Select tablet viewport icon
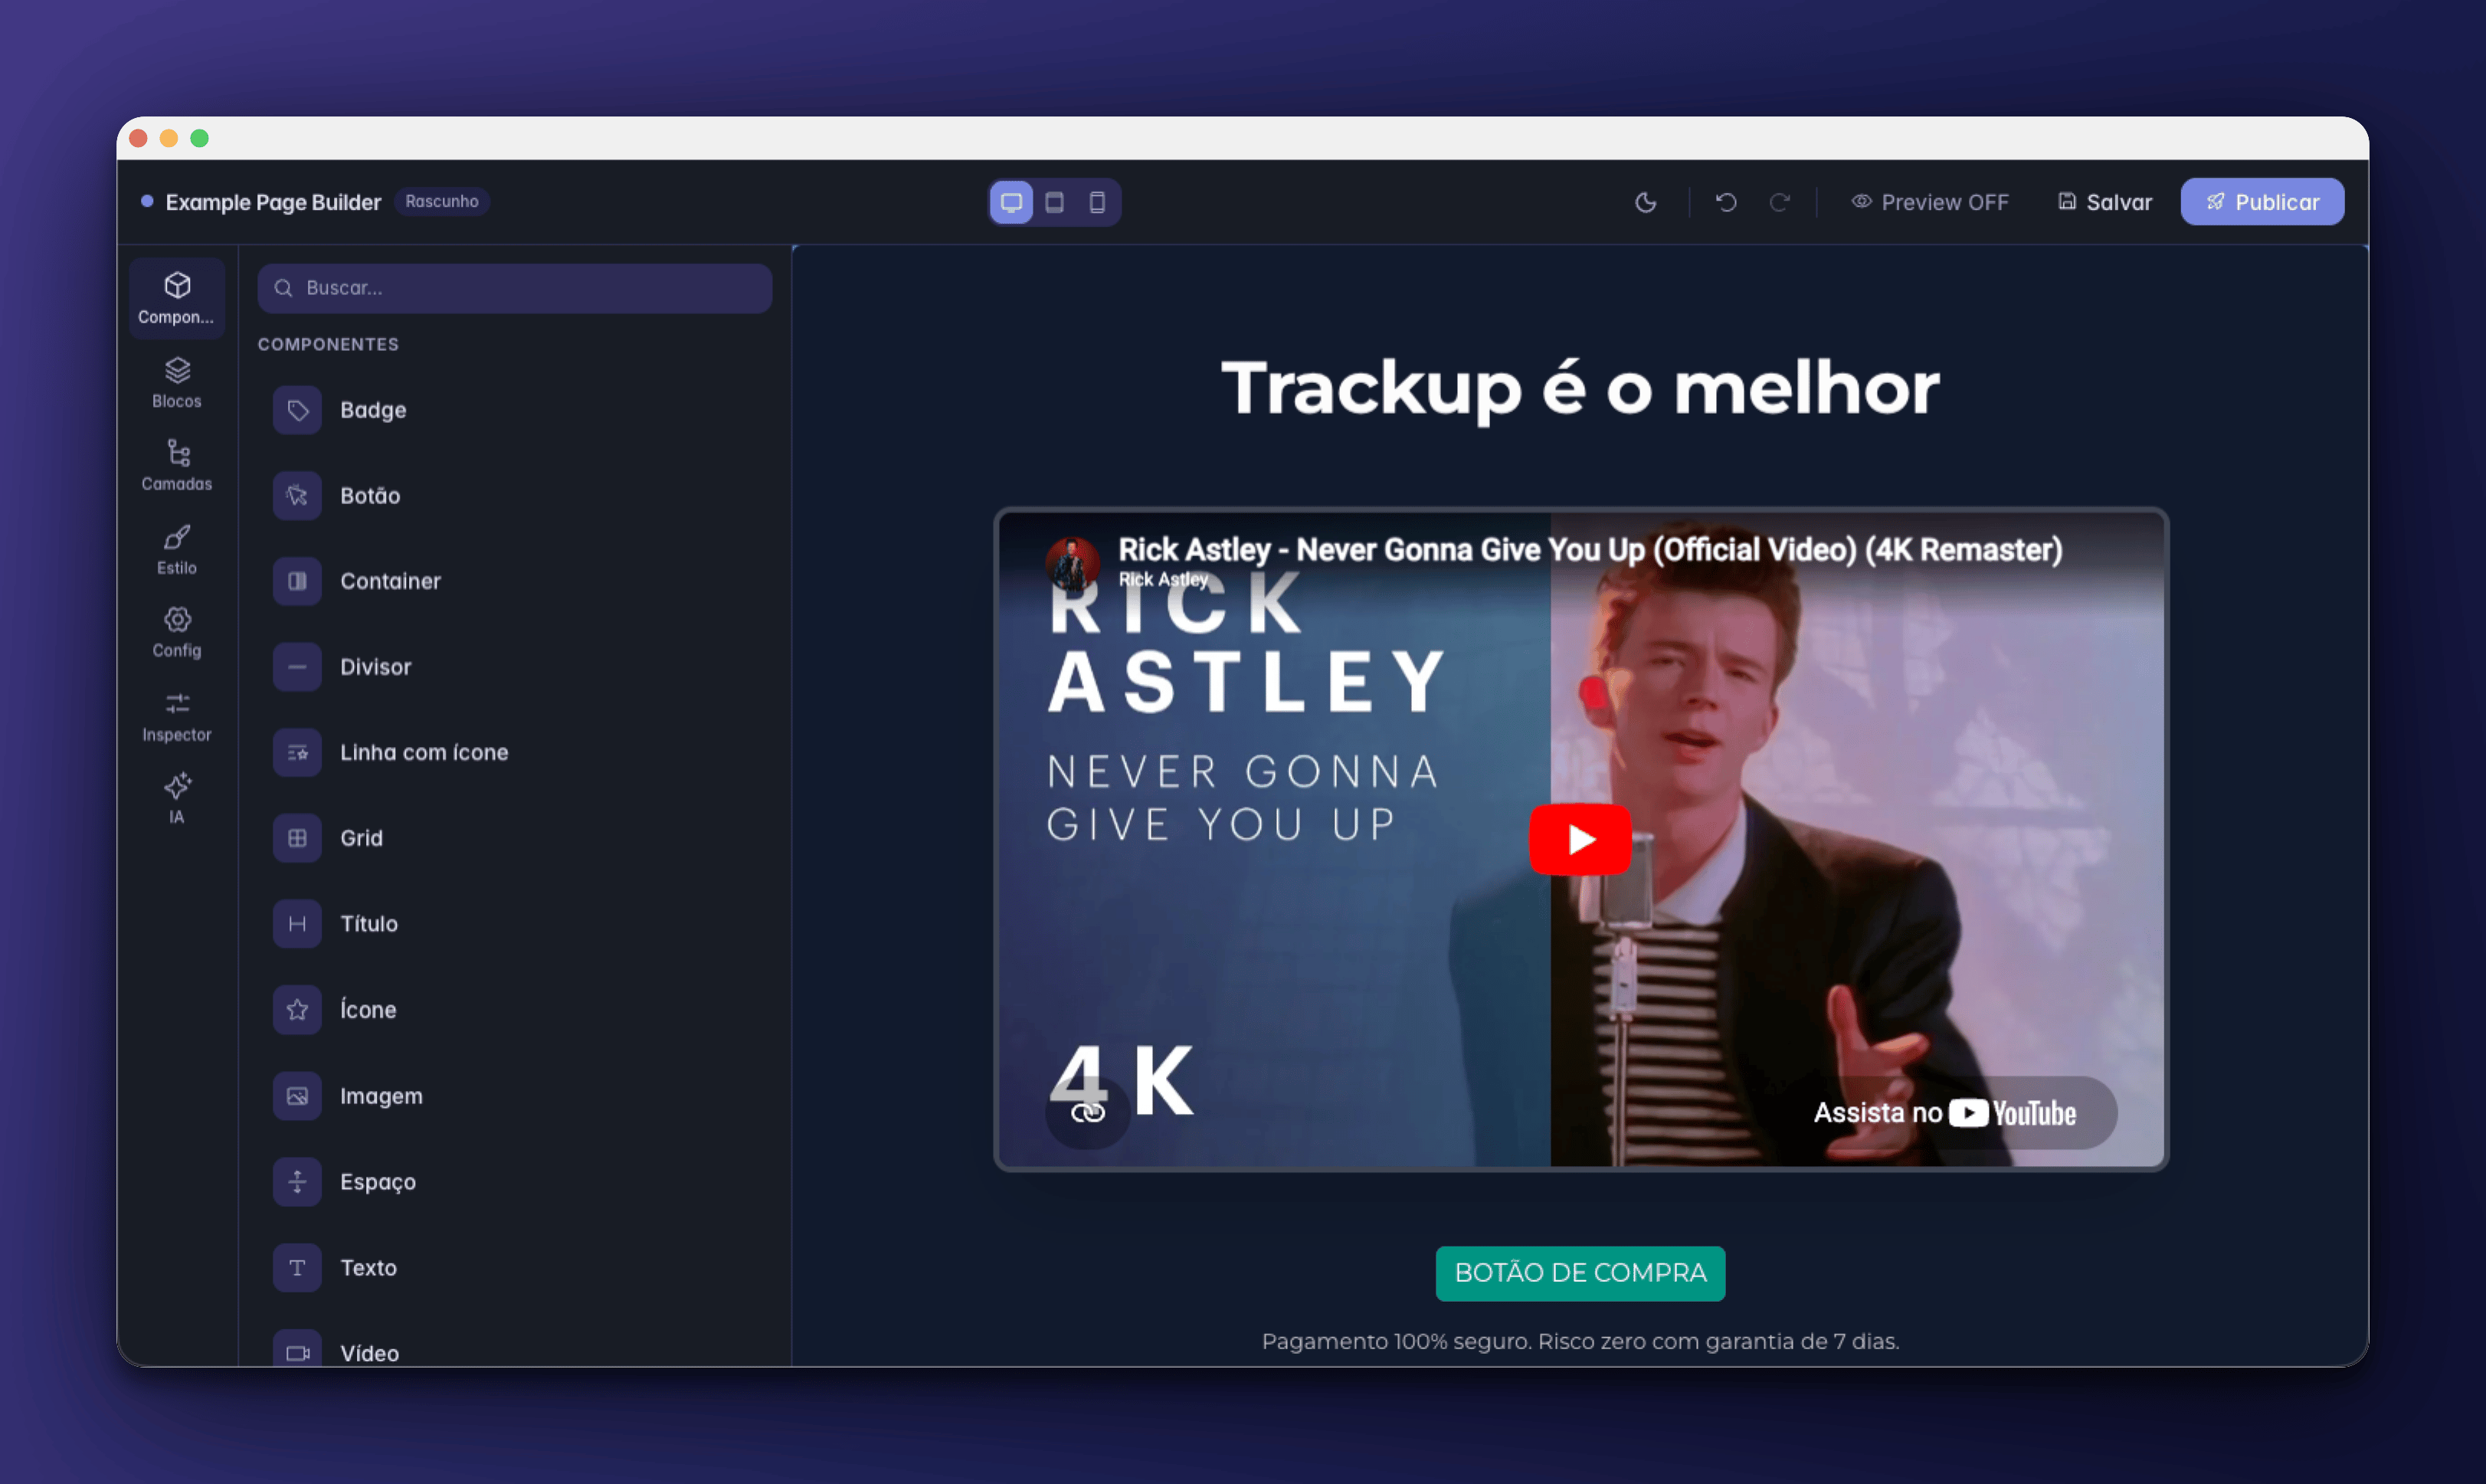Screen dimensions: 2486x1484 tap(1054, 202)
